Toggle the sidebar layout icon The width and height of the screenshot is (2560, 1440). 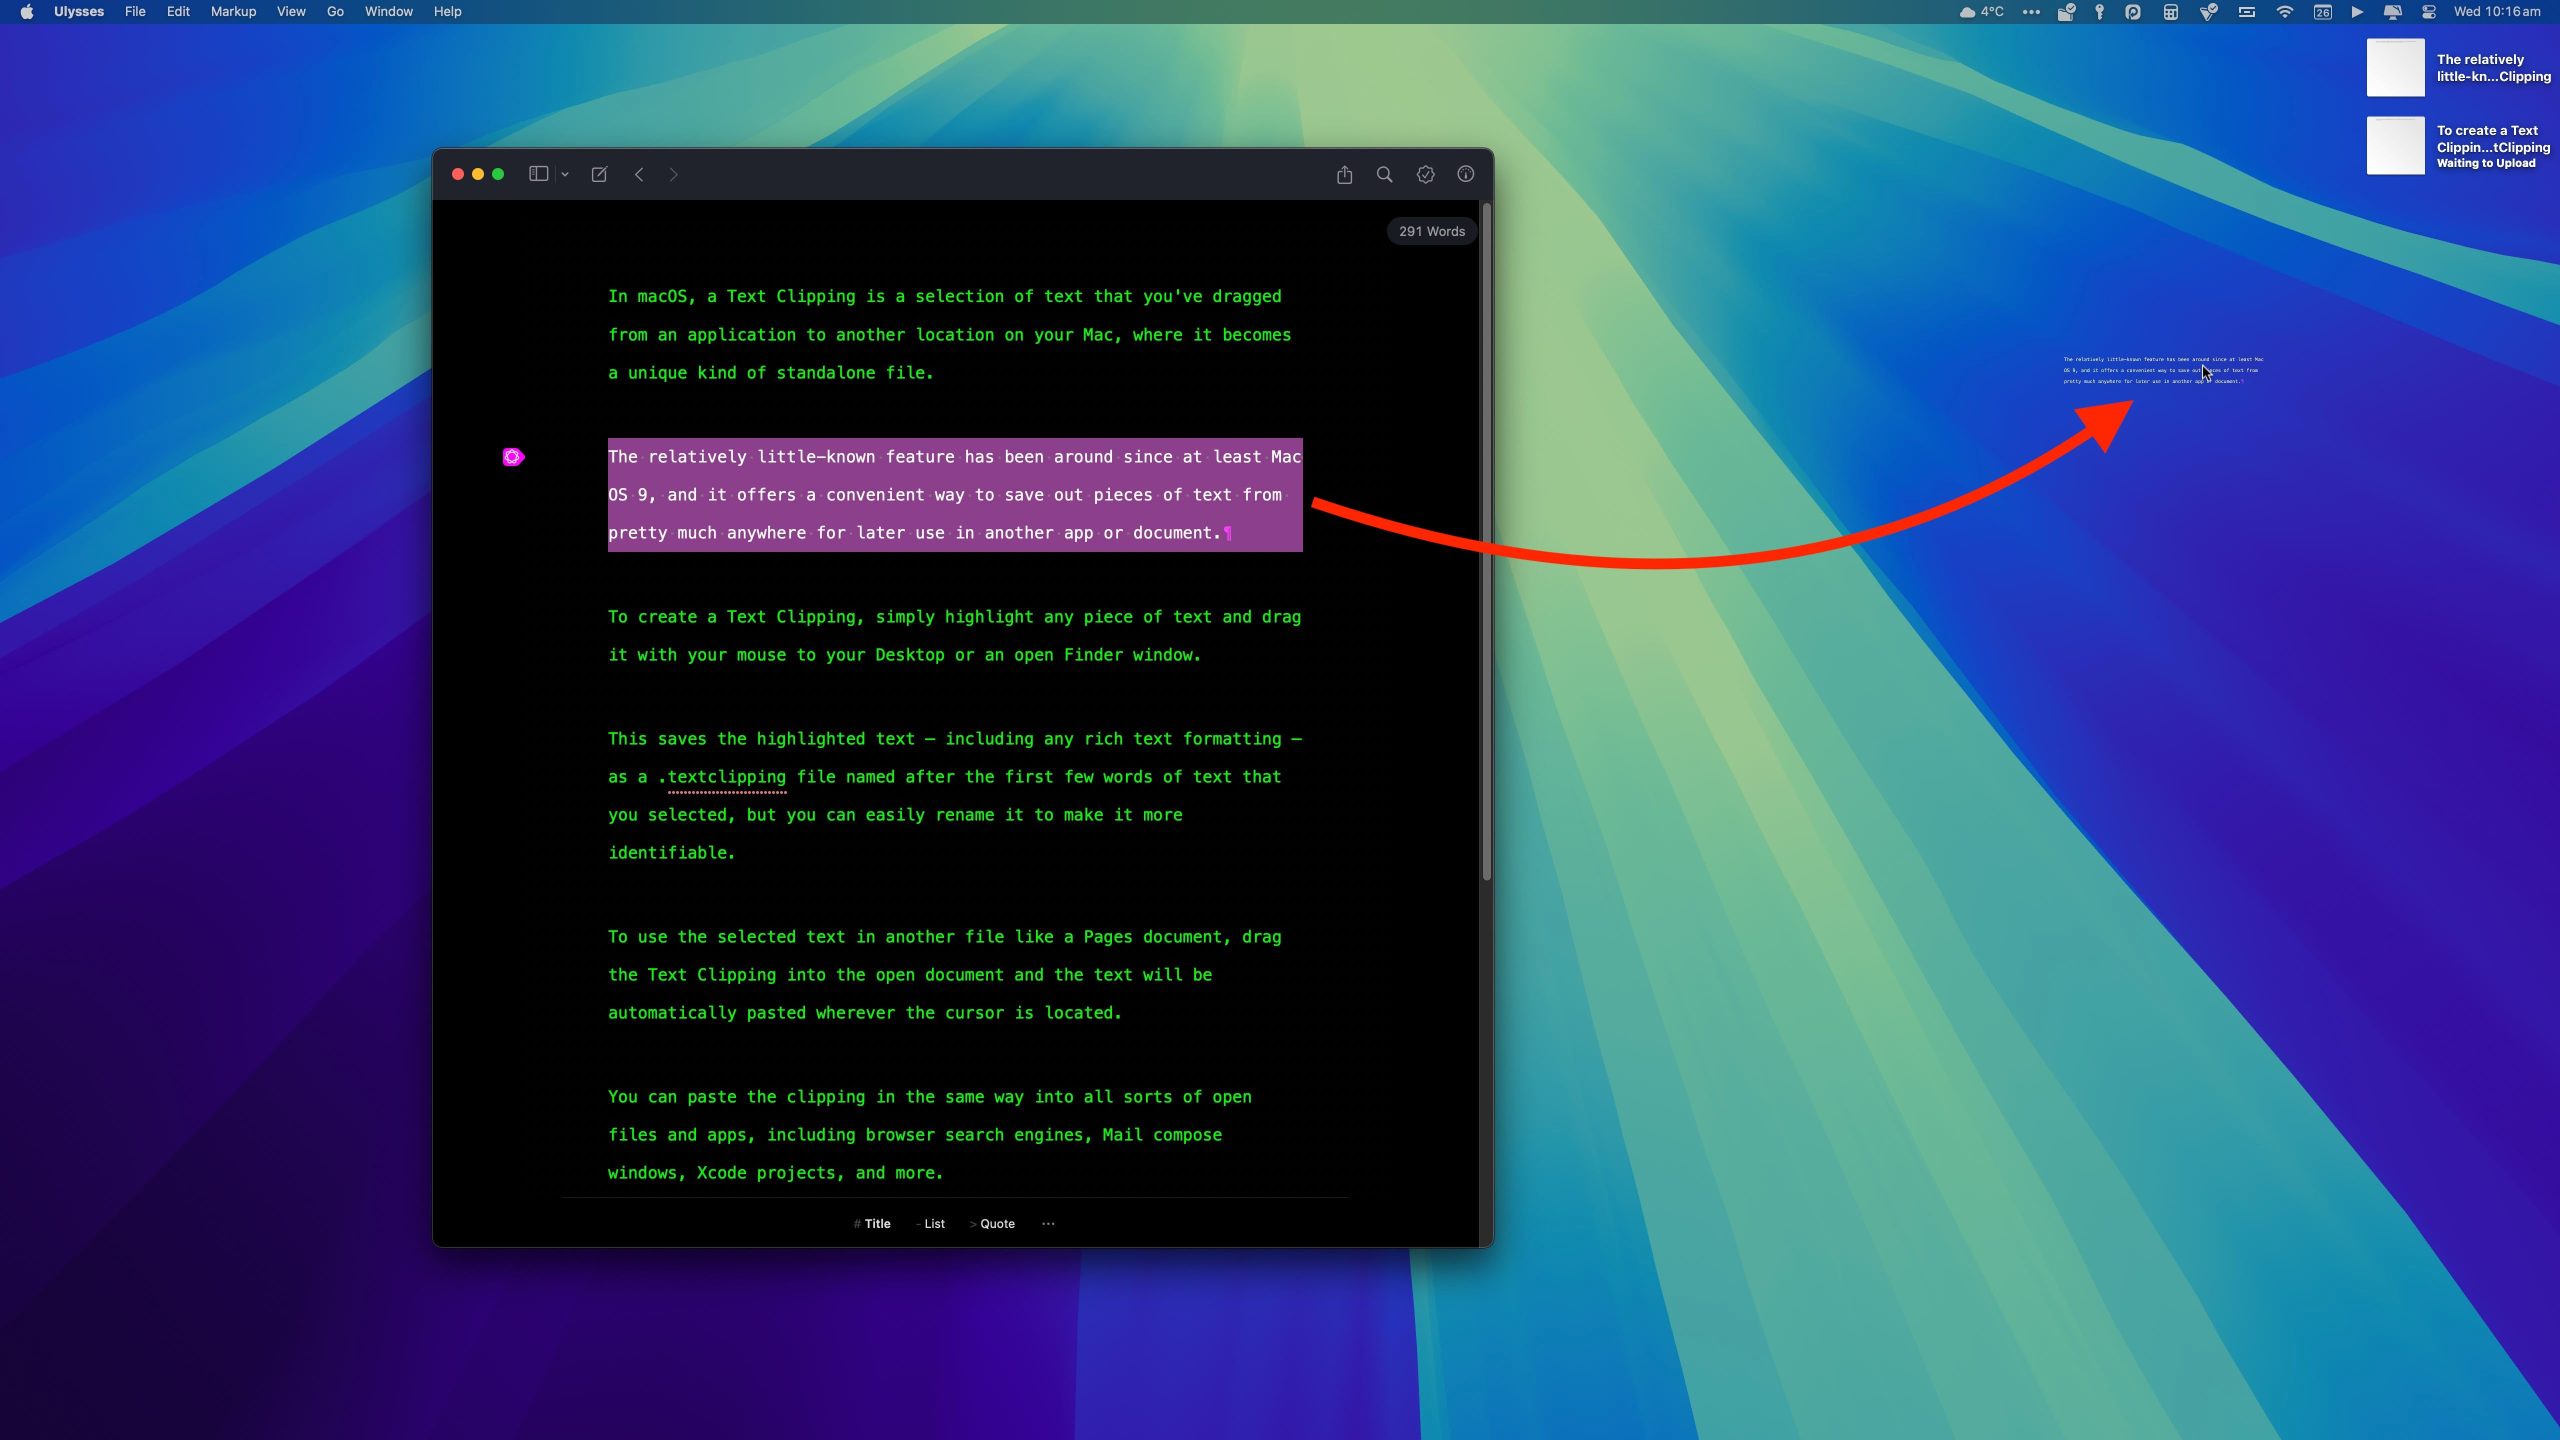(538, 174)
